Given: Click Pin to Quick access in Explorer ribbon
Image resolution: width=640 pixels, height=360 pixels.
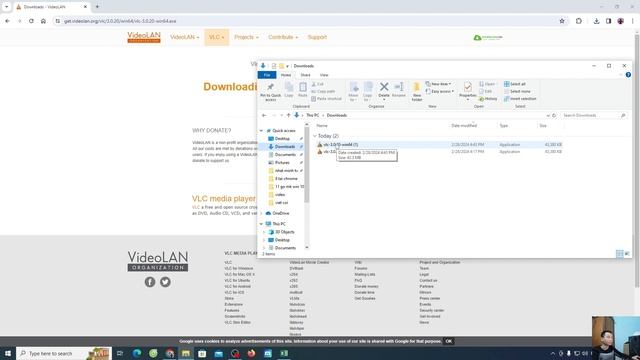Looking at the screenshot, I should (270, 91).
